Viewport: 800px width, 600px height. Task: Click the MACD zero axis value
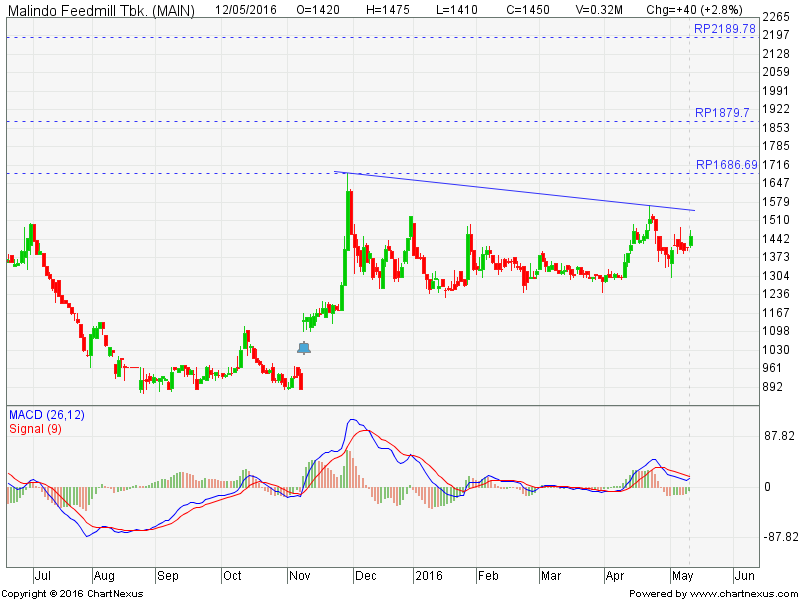pyautogui.click(x=767, y=487)
